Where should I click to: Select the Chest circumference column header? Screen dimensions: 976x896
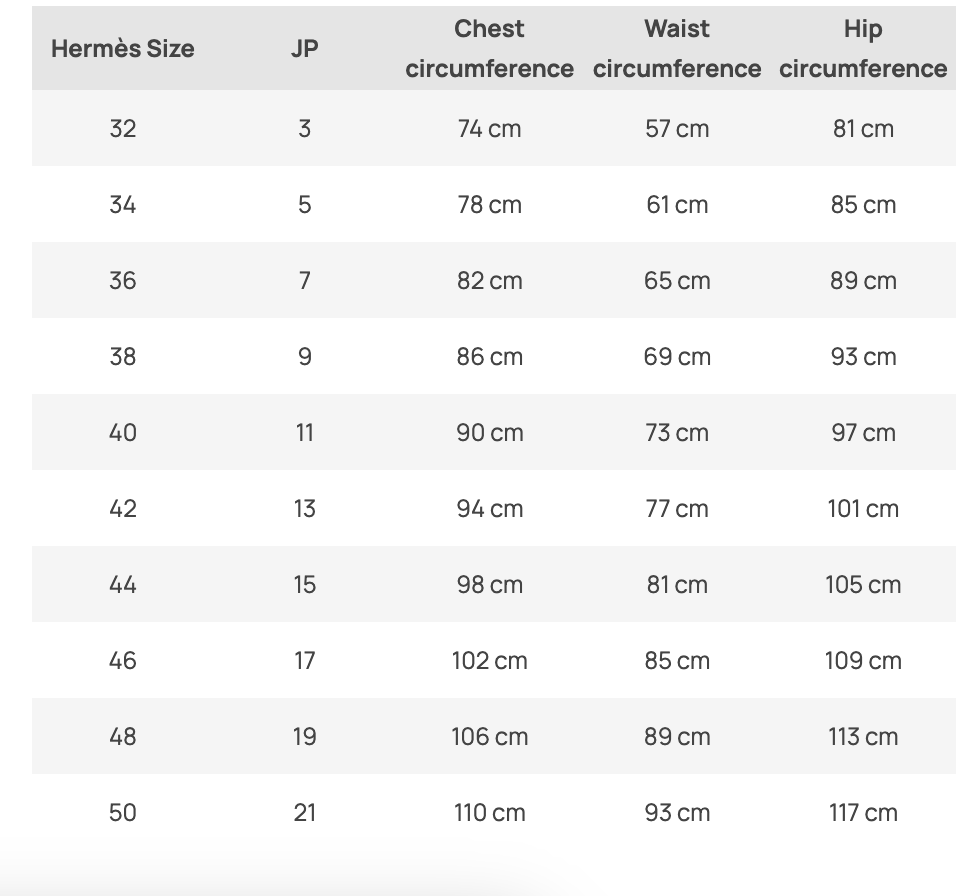point(489,48)
